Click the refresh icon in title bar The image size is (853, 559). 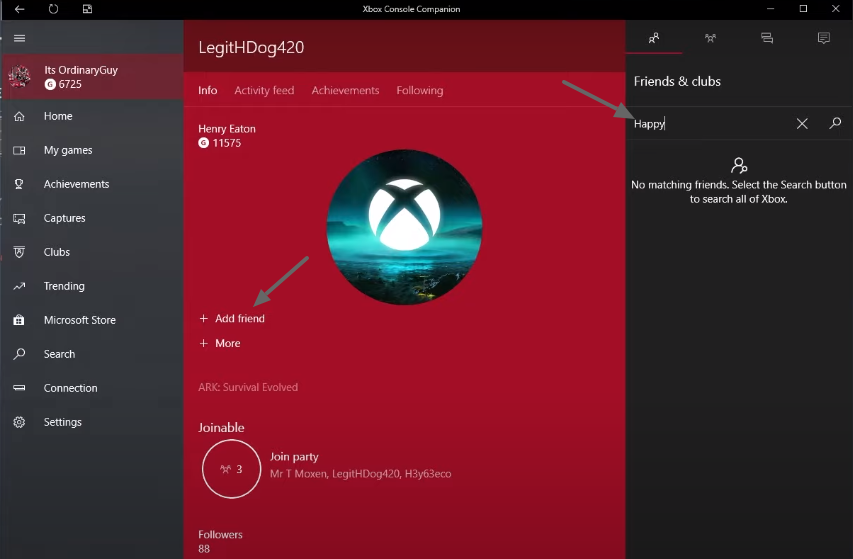[53, 9]
